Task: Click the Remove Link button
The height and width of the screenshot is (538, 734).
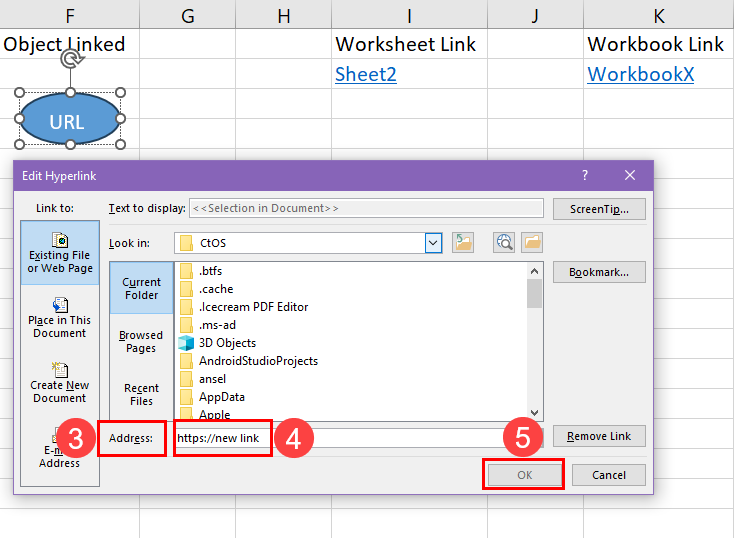Action: 599,436
